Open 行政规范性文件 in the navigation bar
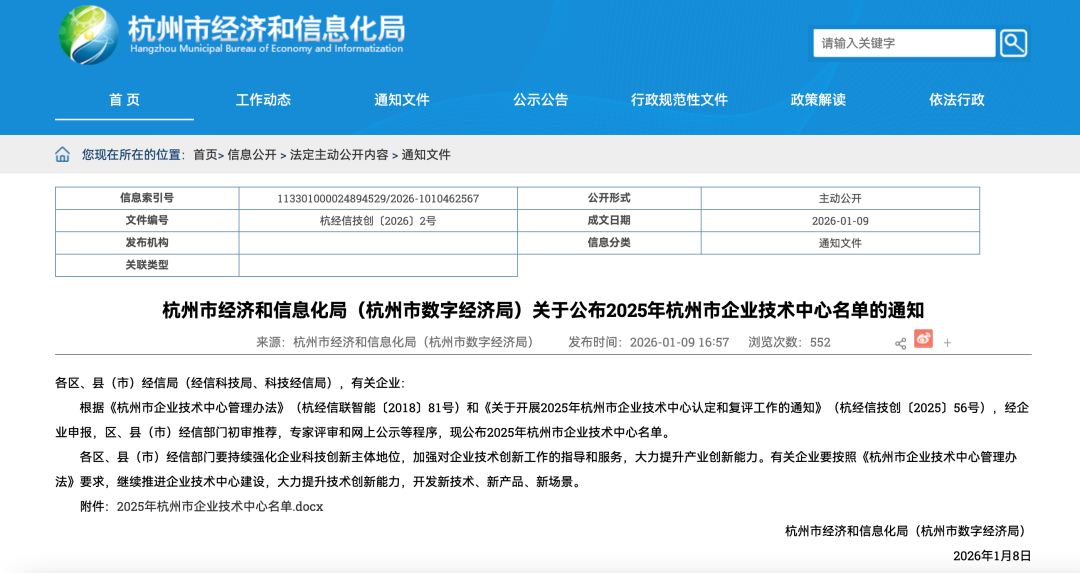This screenshot has width=1080, height=573. click(679, 100)
